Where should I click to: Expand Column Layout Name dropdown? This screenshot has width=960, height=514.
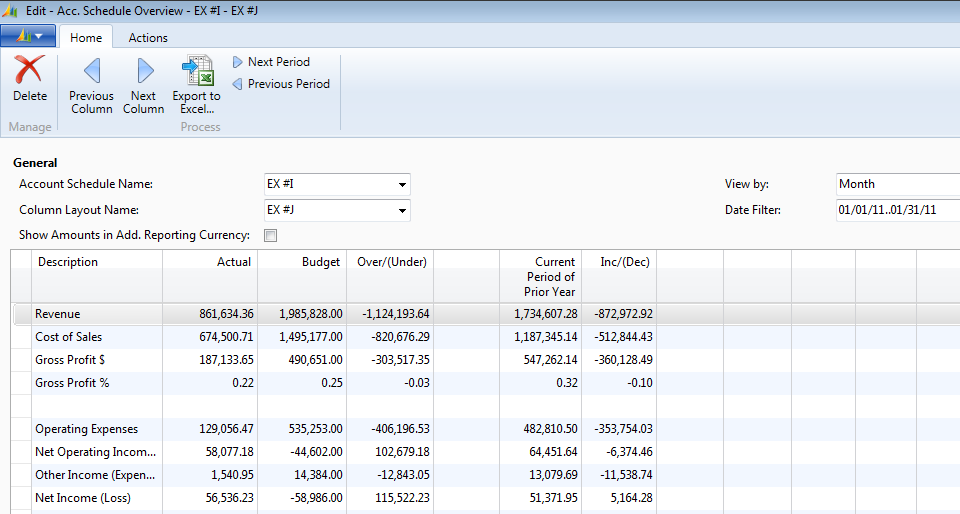click(402, 211)
